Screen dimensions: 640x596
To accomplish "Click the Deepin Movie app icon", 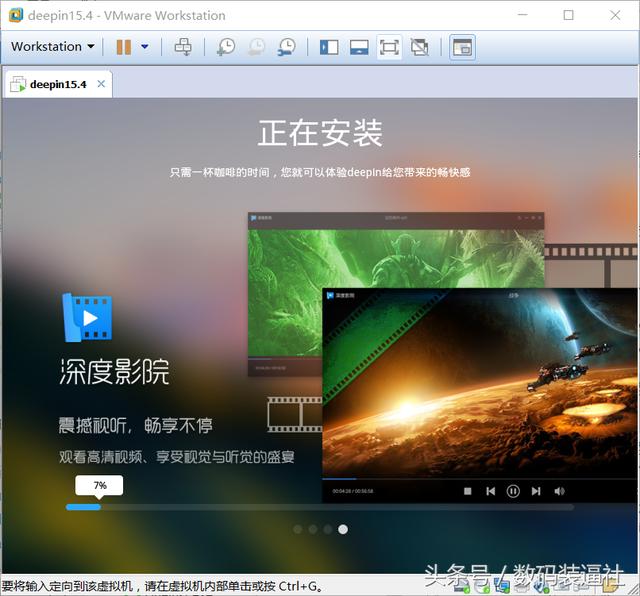I will point(87,317).
